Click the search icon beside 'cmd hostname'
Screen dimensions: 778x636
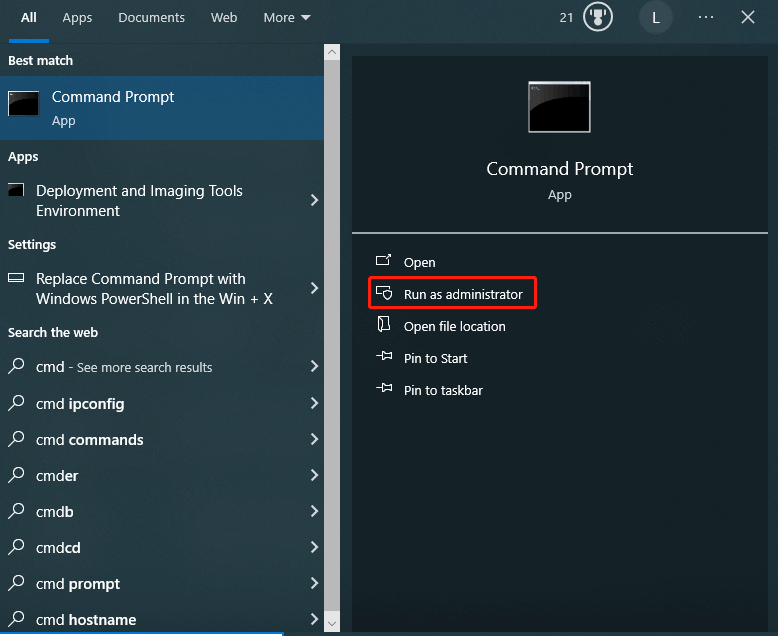click(x=16, y=619)
